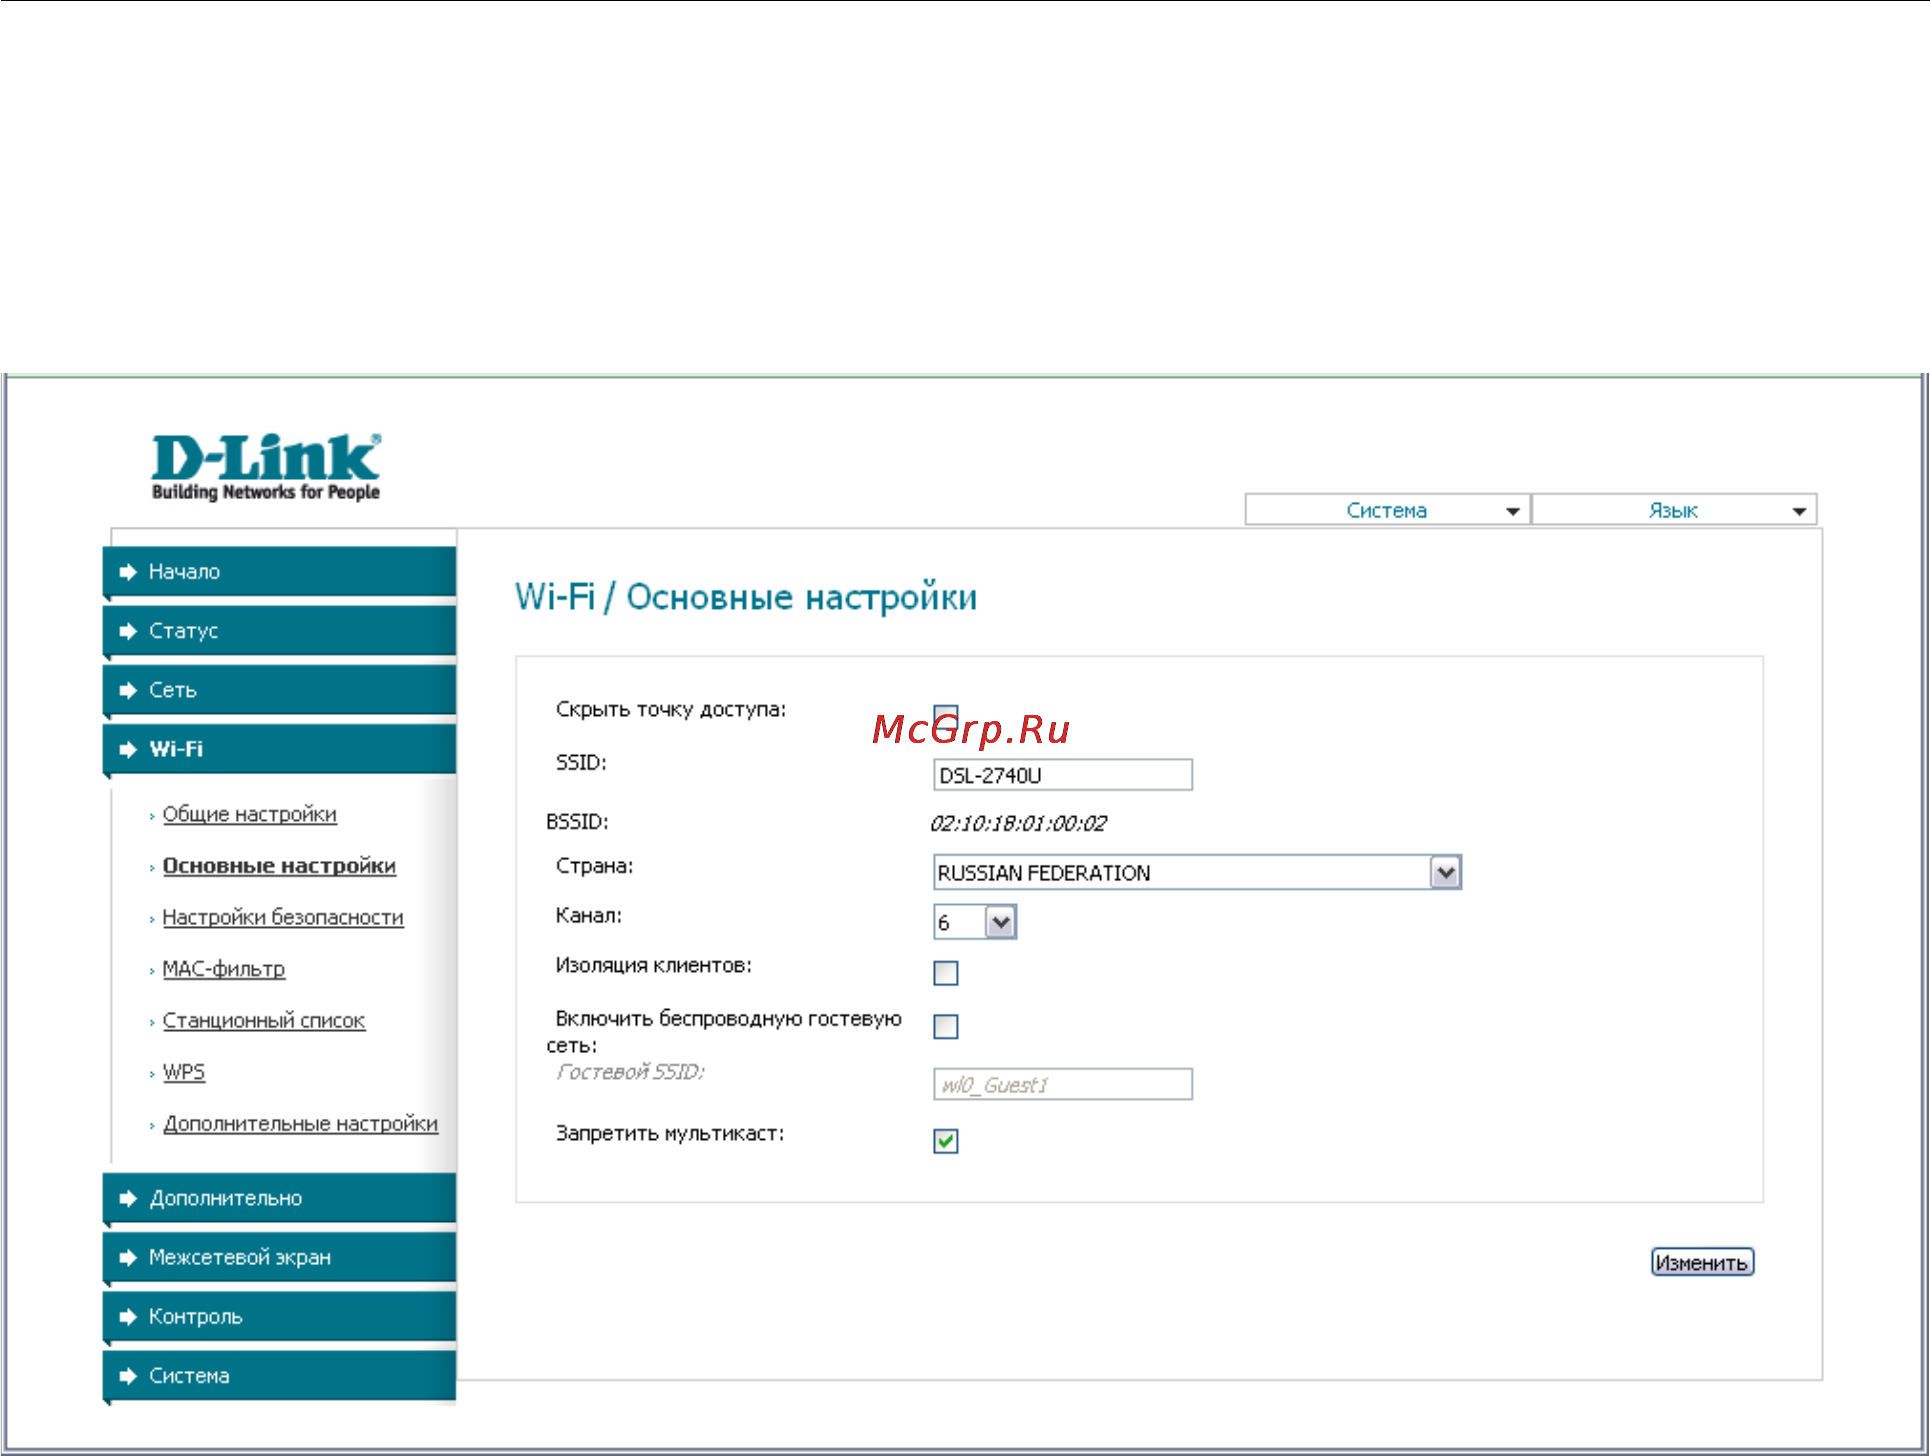1930x1456 pixels.
Task: Click the BSSID value 02:10:18:01:00:02
Action: click(1019, 824)
